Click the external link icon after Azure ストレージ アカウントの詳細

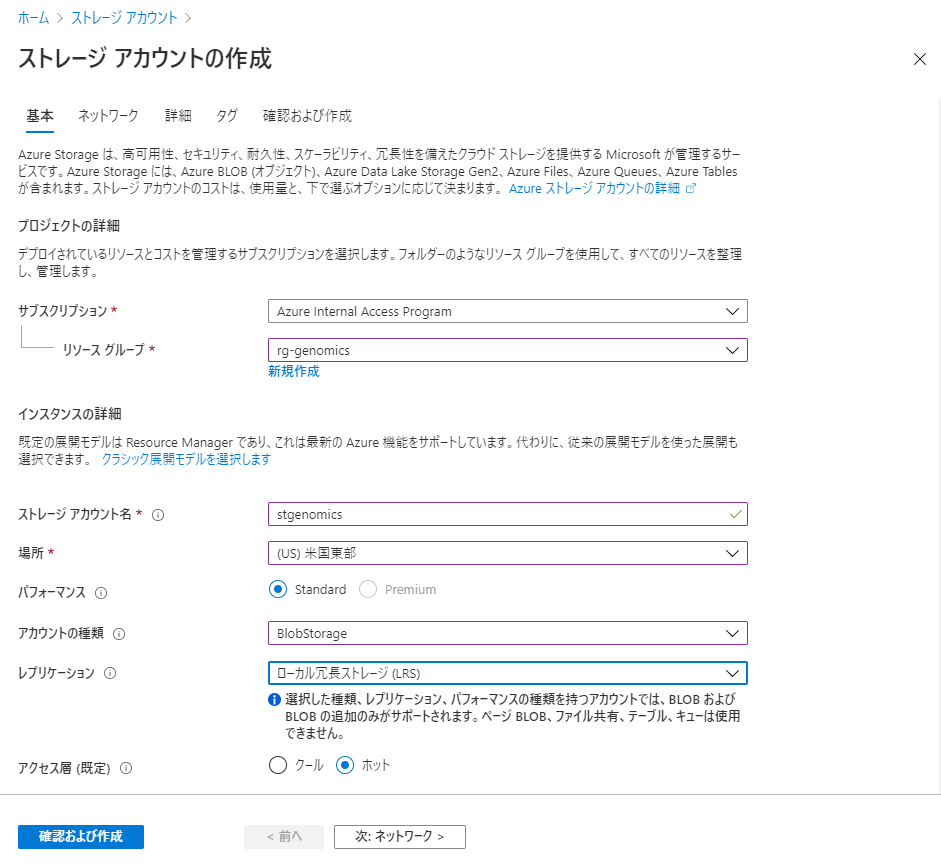[x=691, y=188]
